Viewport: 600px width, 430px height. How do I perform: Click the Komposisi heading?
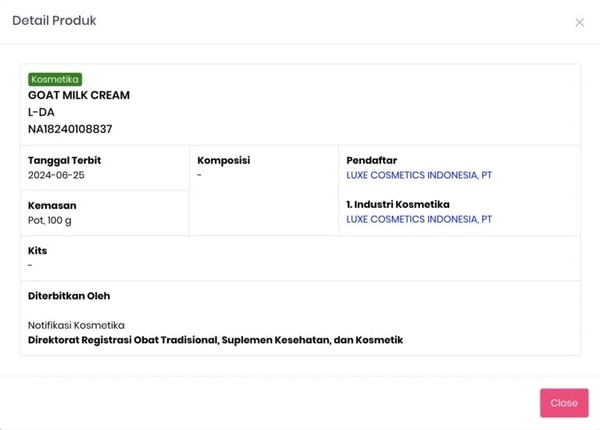coord(223,160)
